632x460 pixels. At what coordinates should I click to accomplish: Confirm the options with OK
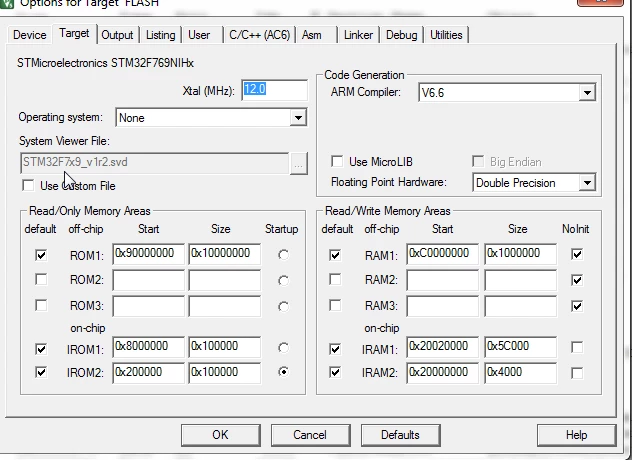coord(220,435)
